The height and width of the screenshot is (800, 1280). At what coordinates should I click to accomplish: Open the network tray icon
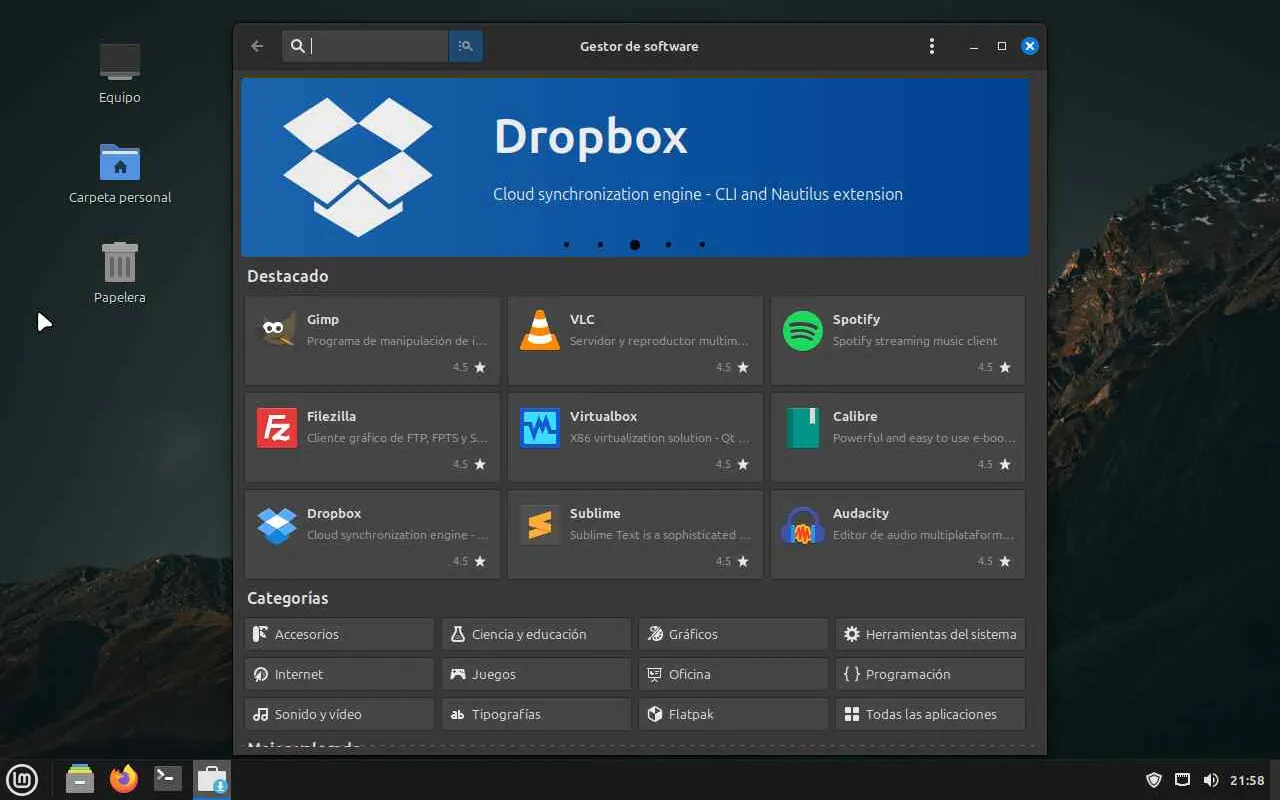coord(1182,780)
